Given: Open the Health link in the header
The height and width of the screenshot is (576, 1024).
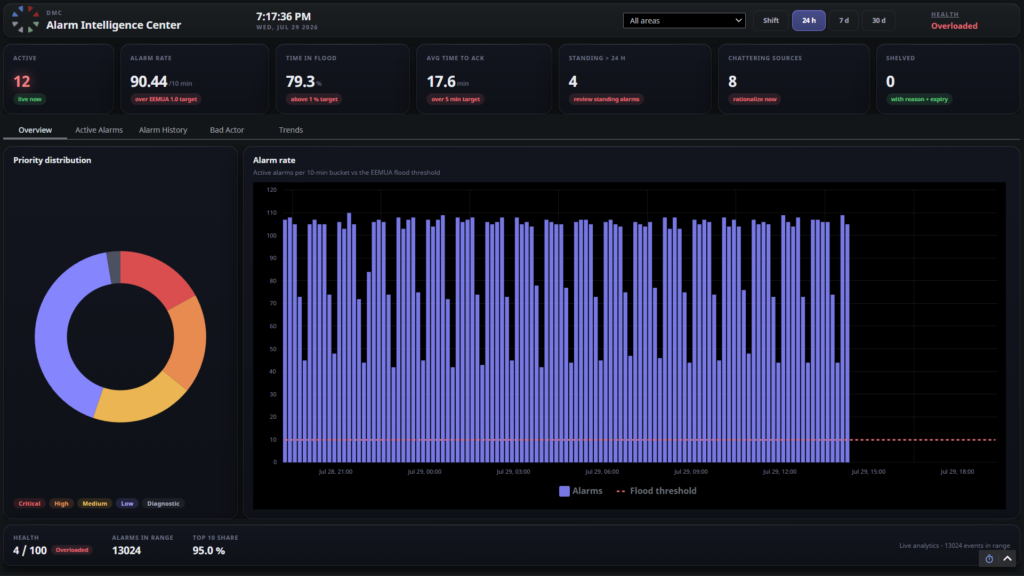Looking at the screenshot, I should [x=945, y=14].
